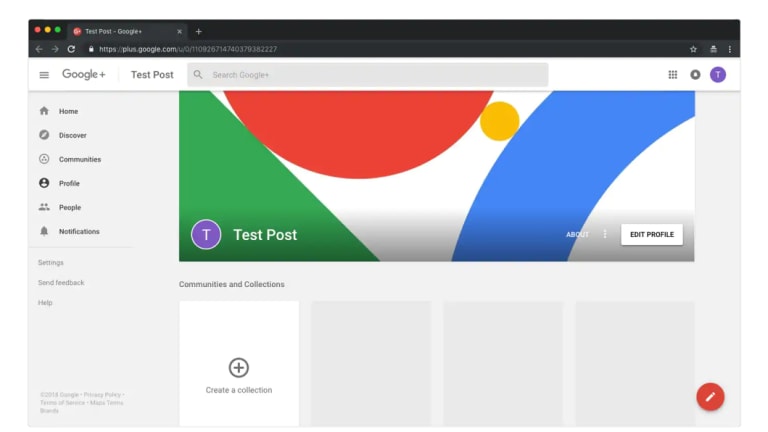The height and width of the screenshot is (432, 768).
Task: Click the plus icon in collection card
Action: [x=239, y=367]
